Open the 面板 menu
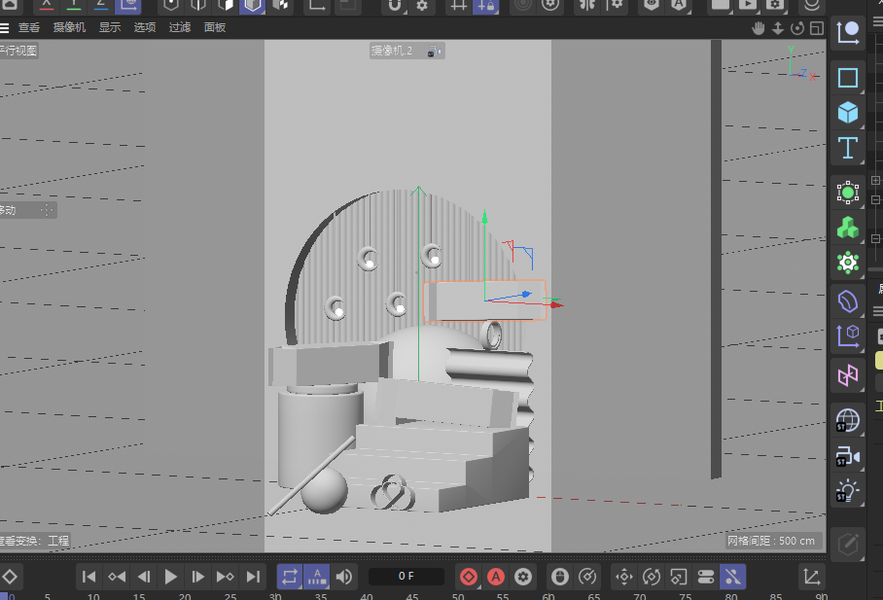 coord(215,27)
